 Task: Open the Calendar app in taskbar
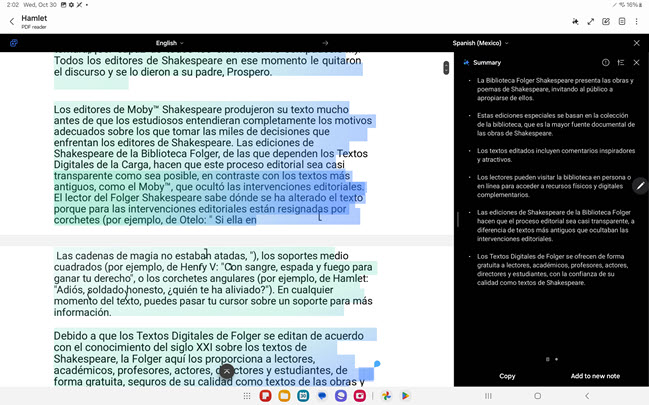click(x=303, y=396)
